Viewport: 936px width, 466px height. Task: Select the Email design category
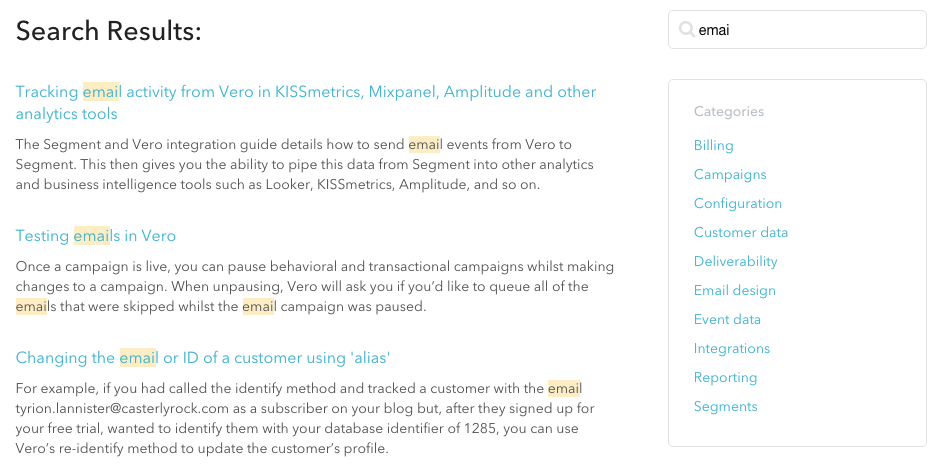point(734,290)
